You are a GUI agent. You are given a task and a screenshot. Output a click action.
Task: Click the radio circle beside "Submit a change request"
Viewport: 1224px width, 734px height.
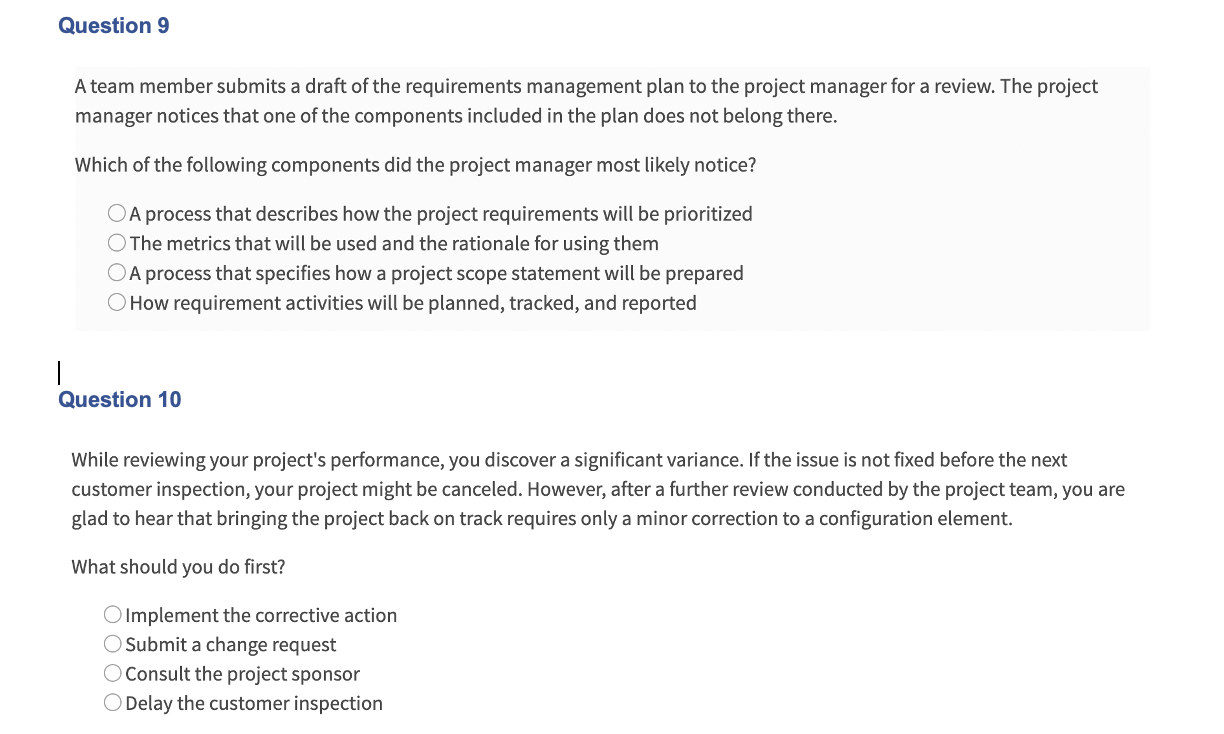[x=112, y=644]
